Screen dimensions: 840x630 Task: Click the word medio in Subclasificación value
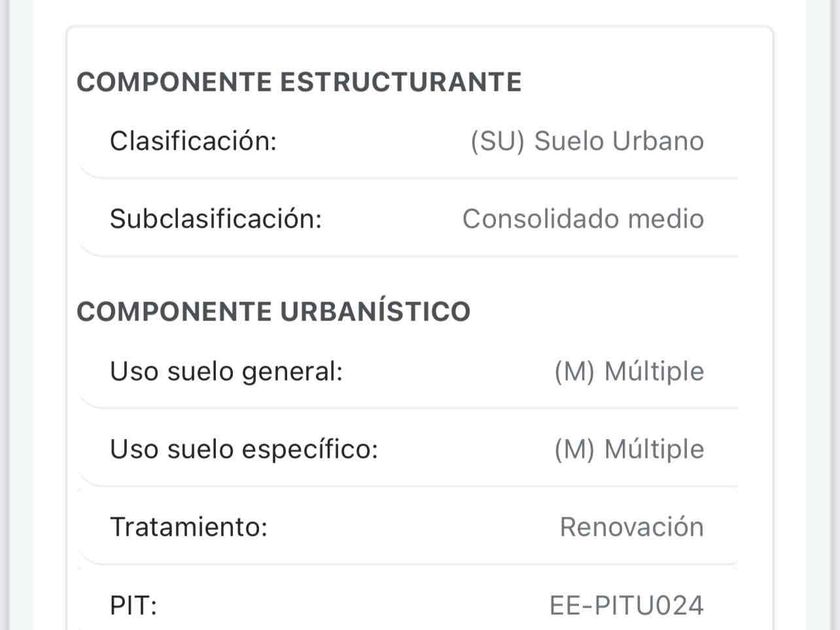point(666,219)
